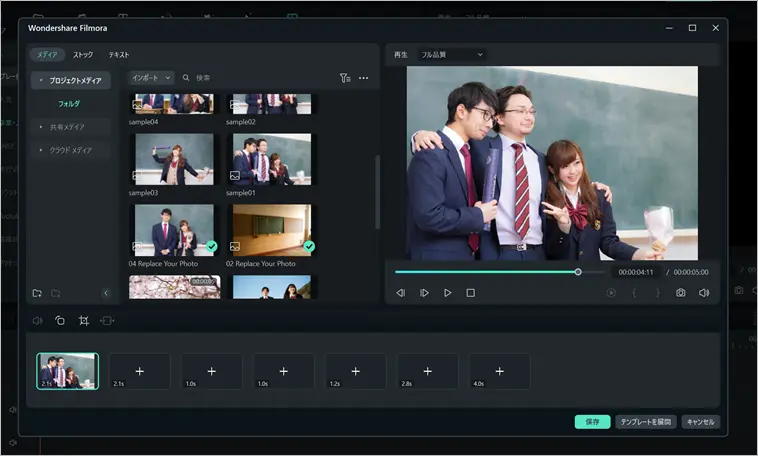758x456 pixels.
Task: Click the delete folder icon
Action: pos(56,293)
